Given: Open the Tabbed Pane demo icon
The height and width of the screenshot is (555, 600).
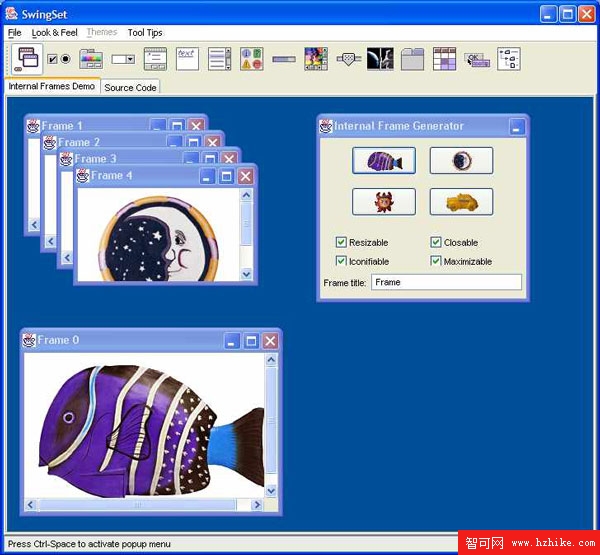Looking at the screenshot, I should [412, 59].
